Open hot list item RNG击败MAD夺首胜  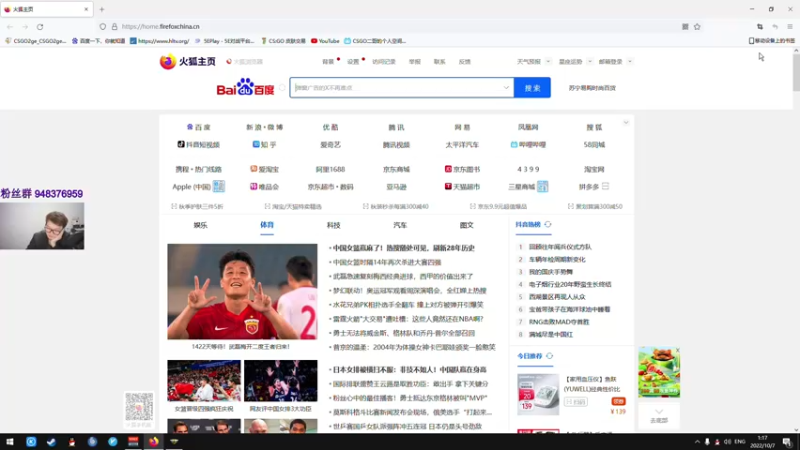click(559, 322)
